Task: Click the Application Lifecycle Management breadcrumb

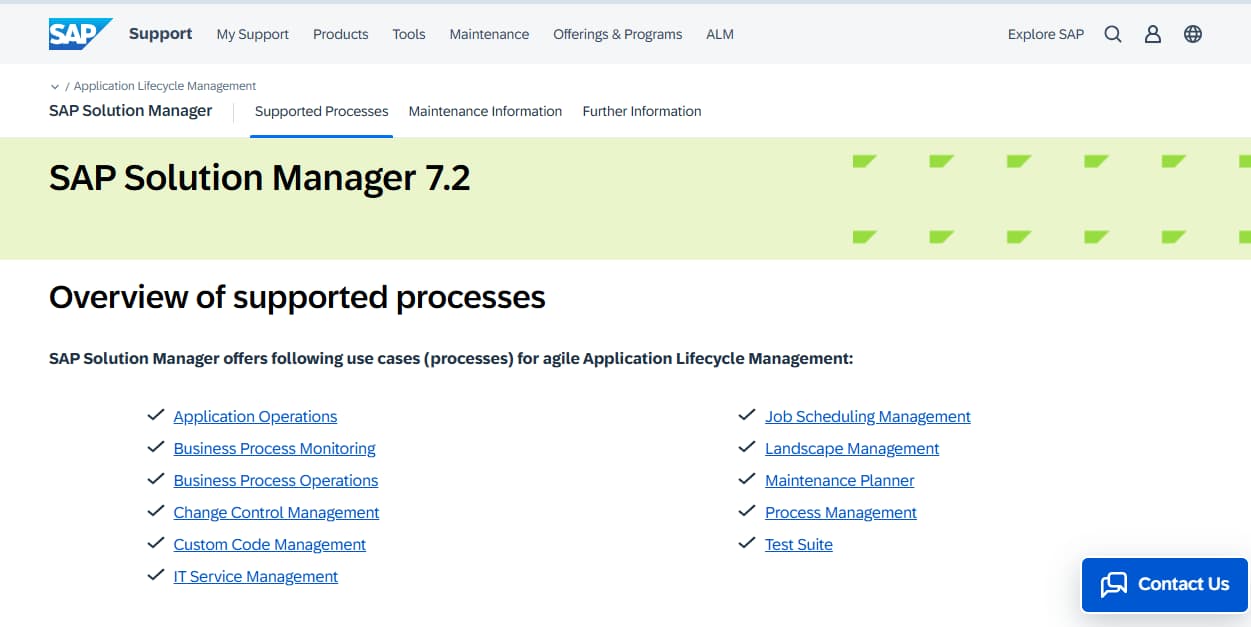Action: 165,86
